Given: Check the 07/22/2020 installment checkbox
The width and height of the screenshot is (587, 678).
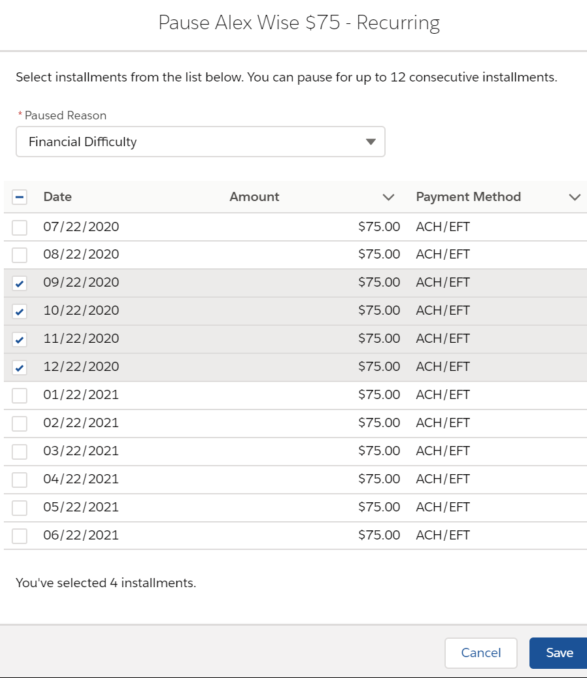Looking at the screenshot, I should point(19,227).
